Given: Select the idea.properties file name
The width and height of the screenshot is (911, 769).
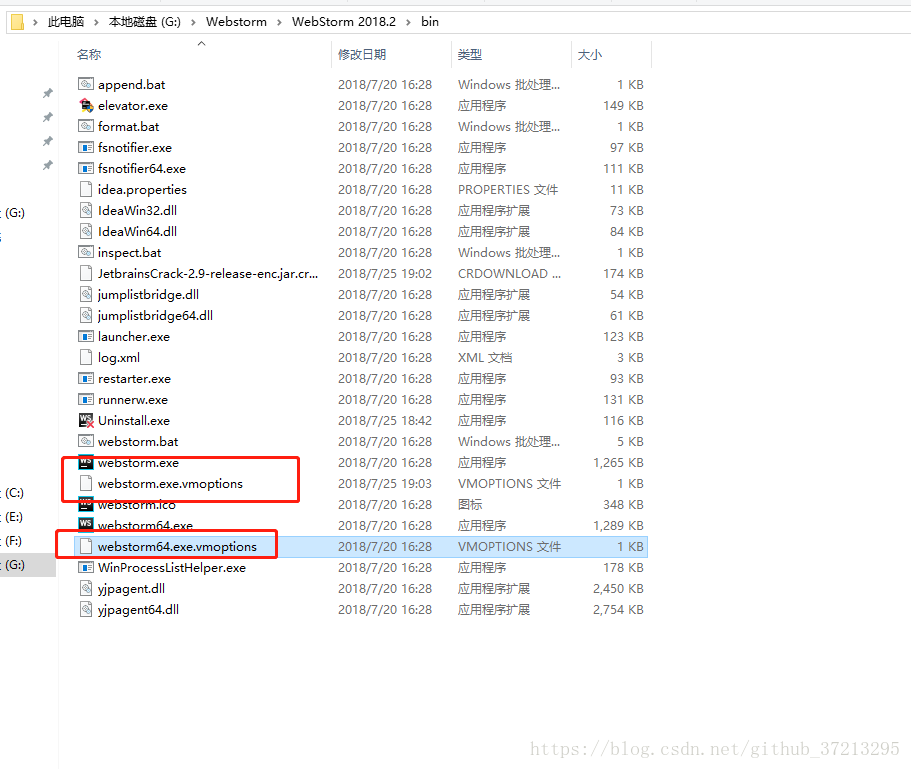Looking at the screenshot, I should pyautogui.click(x=142, y=190).
